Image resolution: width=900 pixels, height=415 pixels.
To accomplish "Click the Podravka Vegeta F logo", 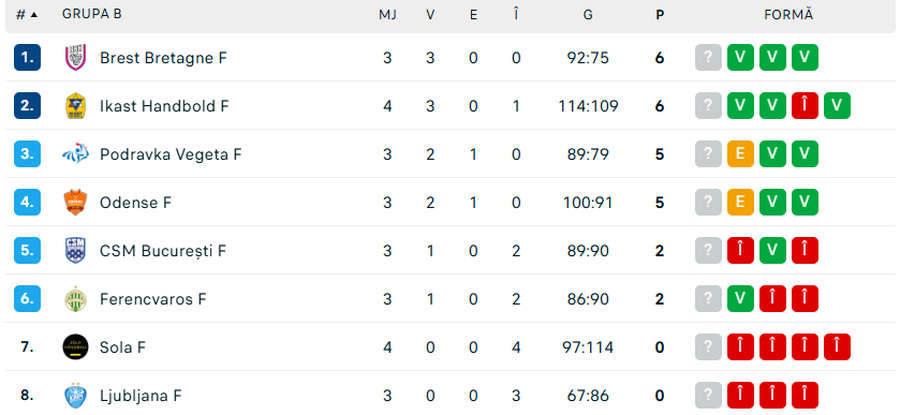I will click(75, 154).
